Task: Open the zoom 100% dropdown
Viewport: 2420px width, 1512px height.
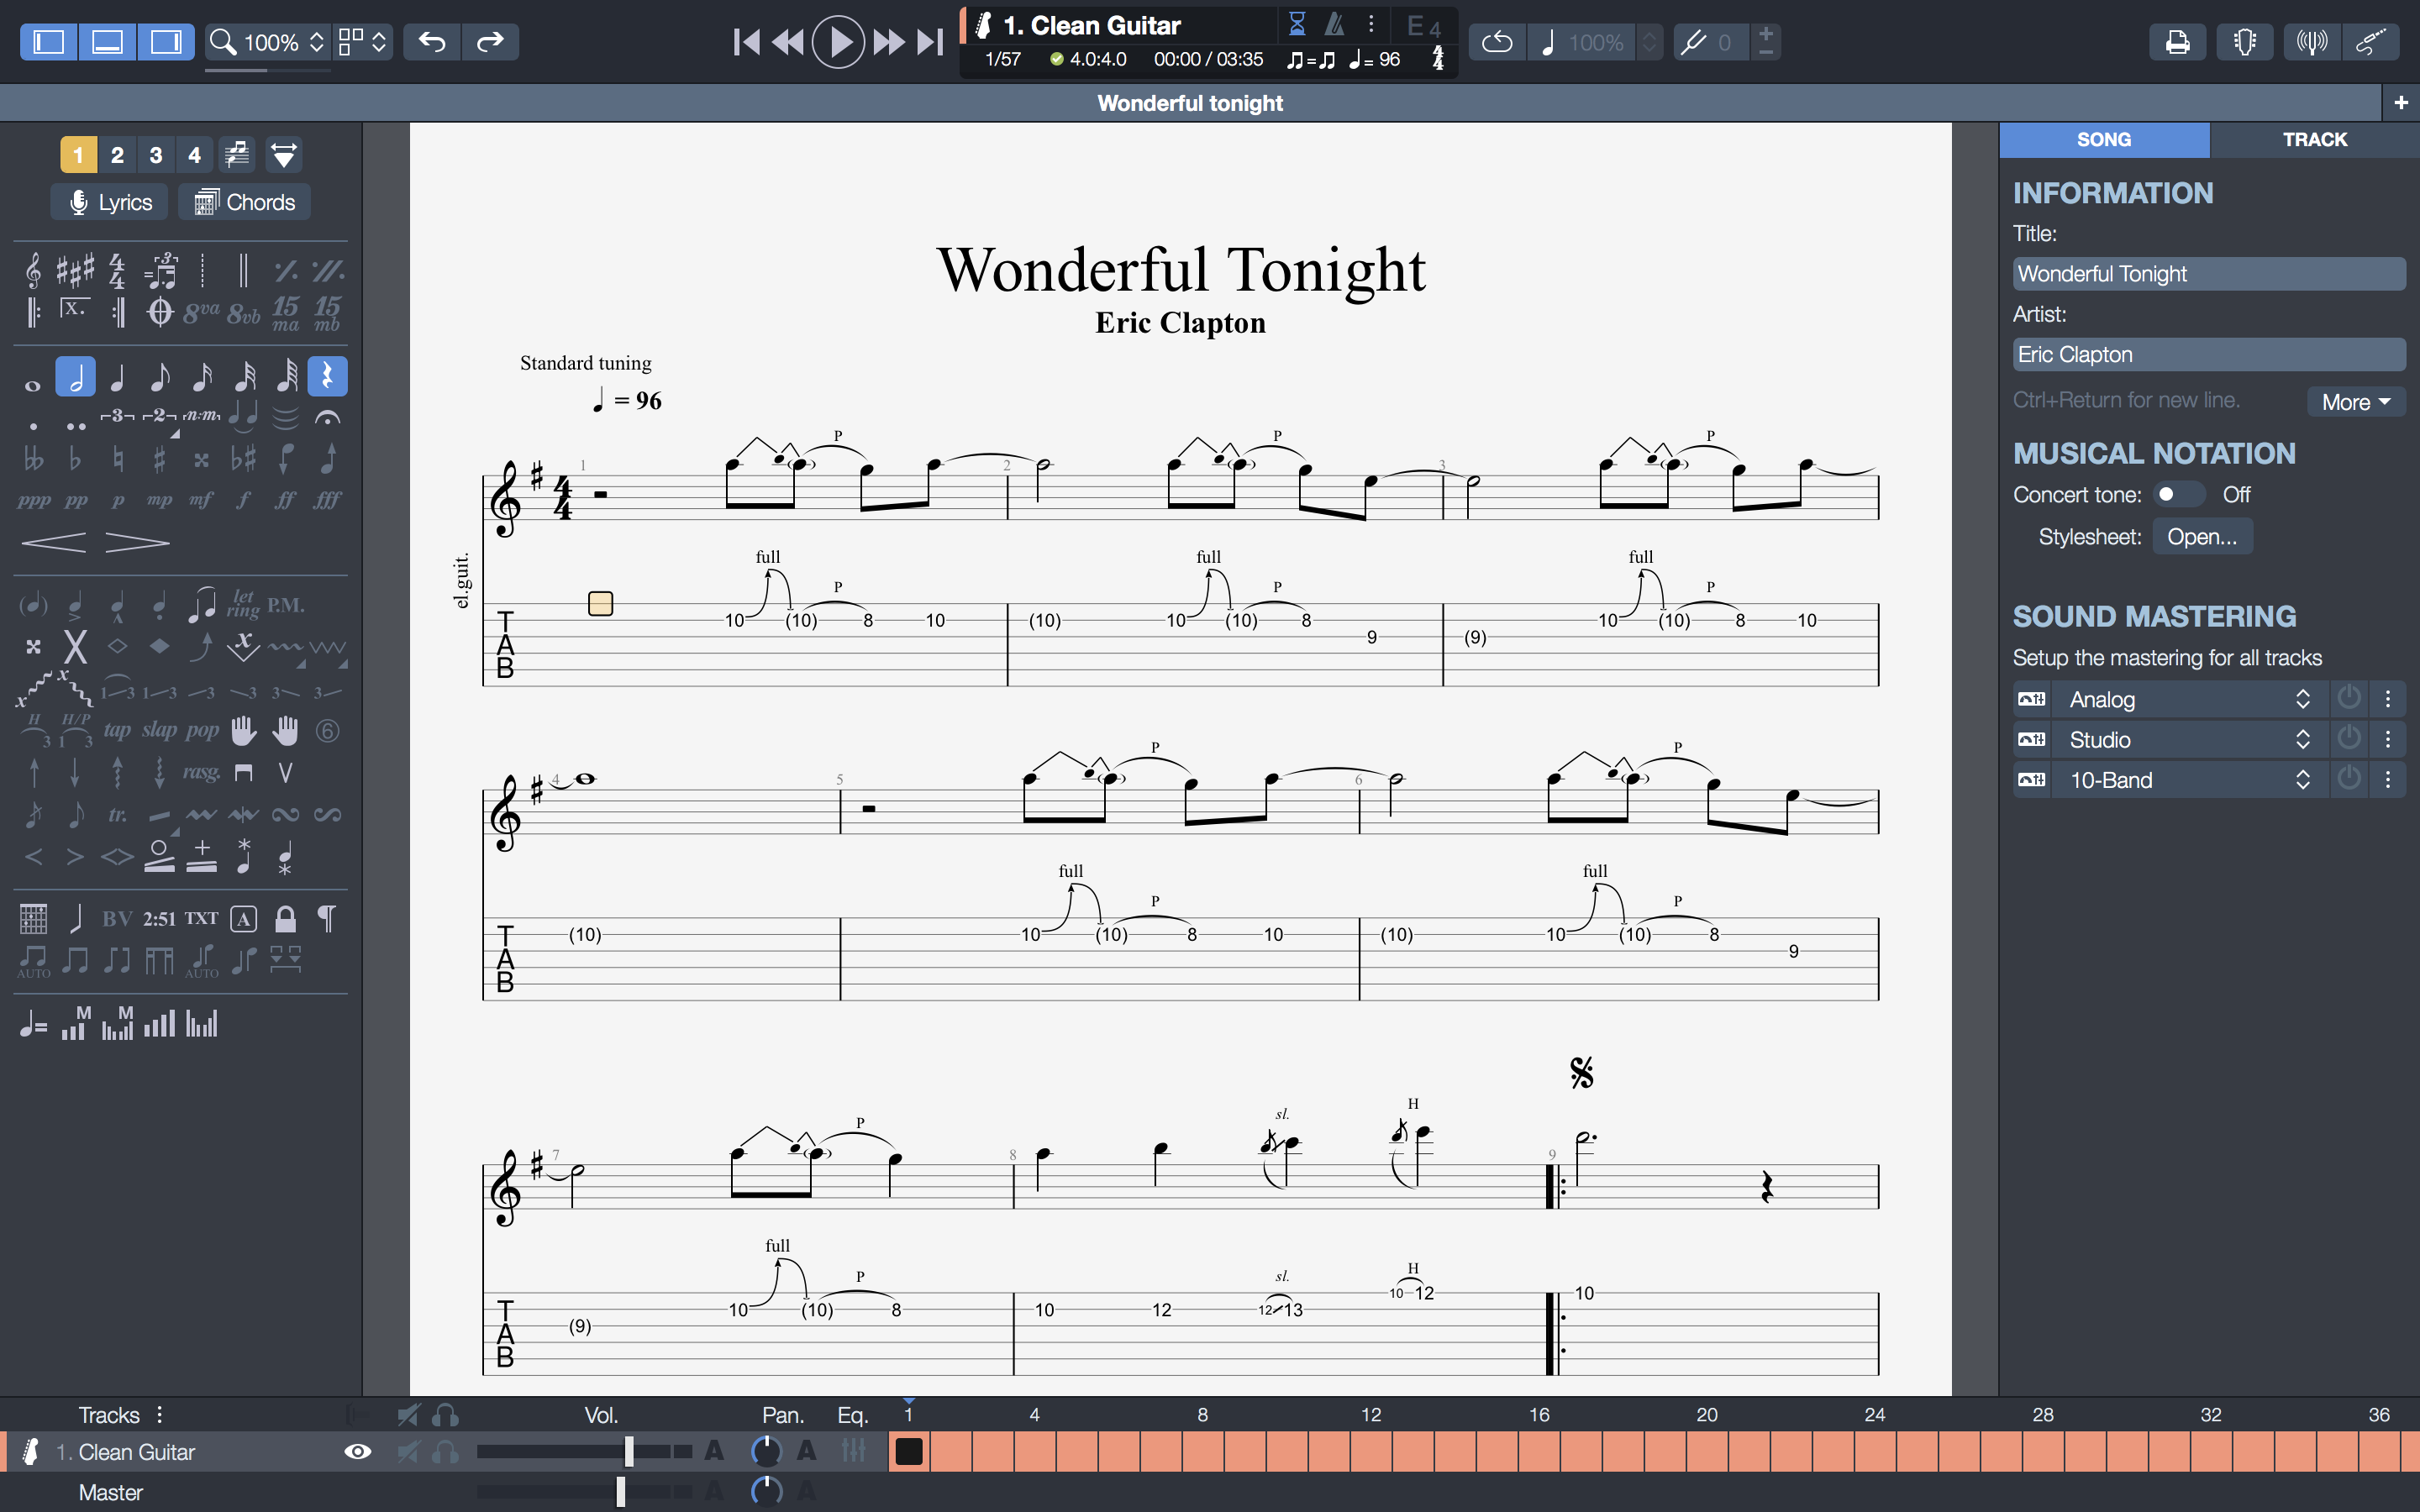Action: click(x=267, y=42)
